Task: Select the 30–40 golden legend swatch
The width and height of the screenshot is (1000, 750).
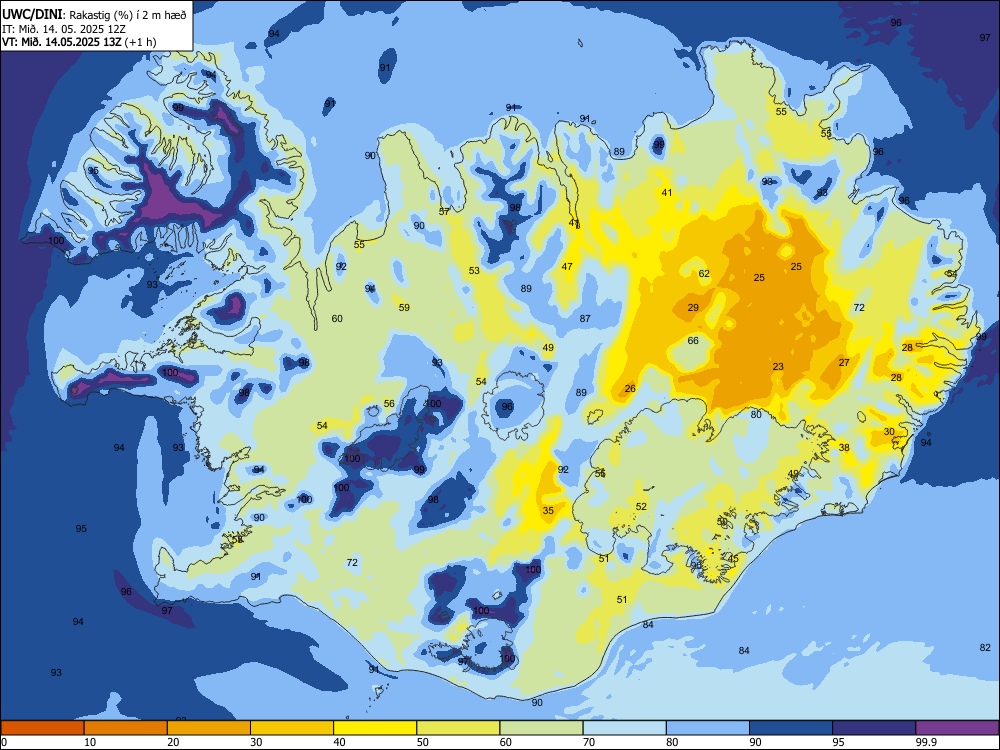Action: (x=292, y=728)
